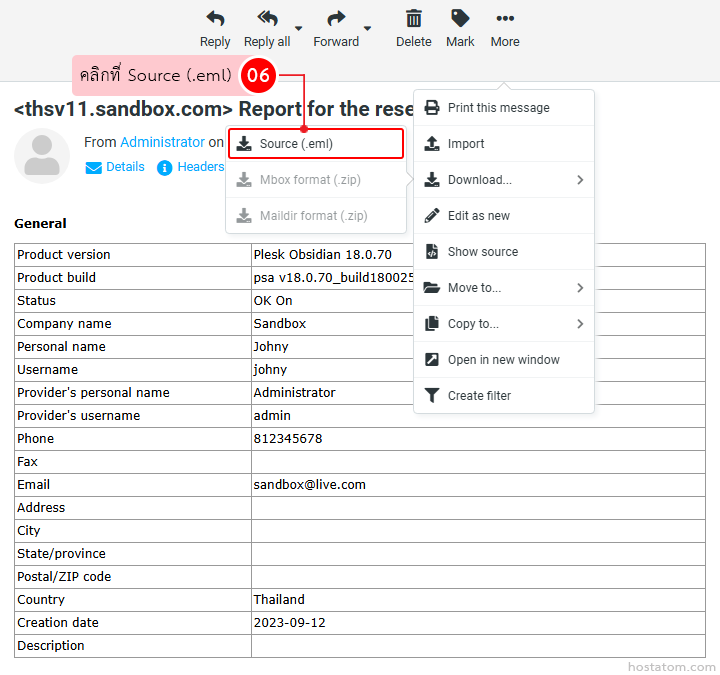Viewport: 720px width, 675px height.
Task: Click the Reply all icon
Action: pyautogui.click(x=267, y=18)
